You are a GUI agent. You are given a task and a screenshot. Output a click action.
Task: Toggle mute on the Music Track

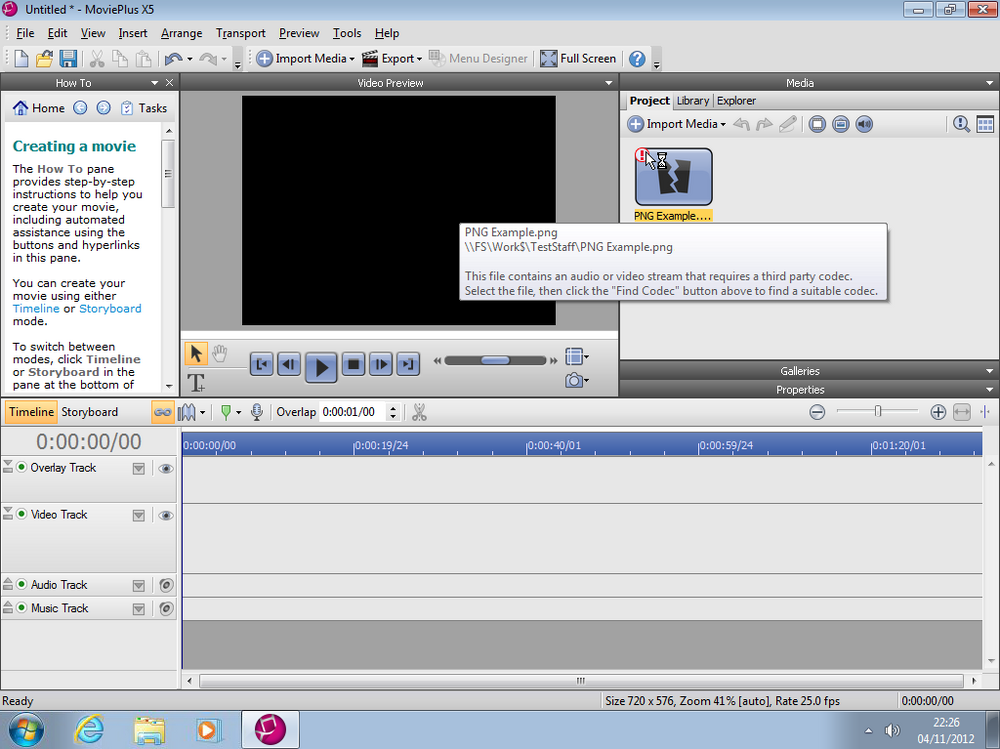[166, 609]
